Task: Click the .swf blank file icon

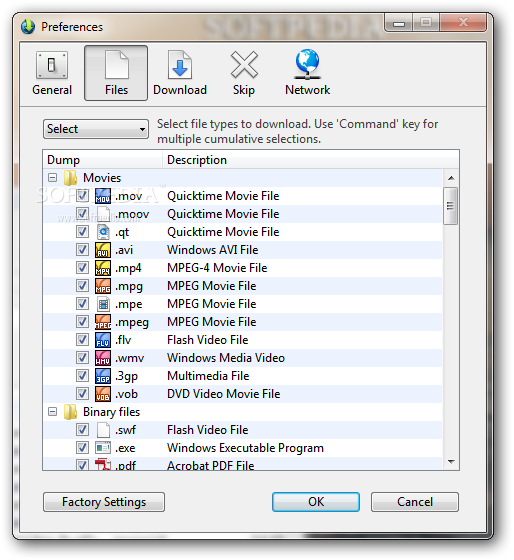Action: 103,430
